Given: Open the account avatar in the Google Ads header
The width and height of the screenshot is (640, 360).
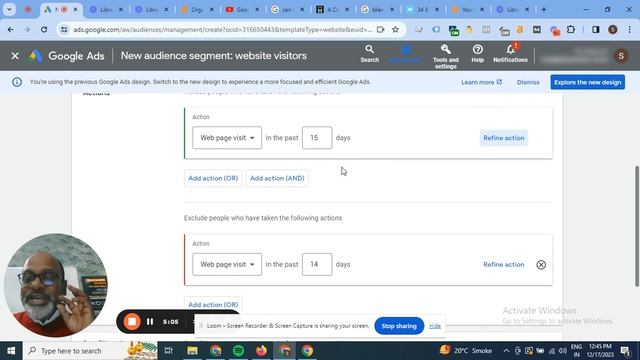Looking at the screenshot, I should [621, 56].
